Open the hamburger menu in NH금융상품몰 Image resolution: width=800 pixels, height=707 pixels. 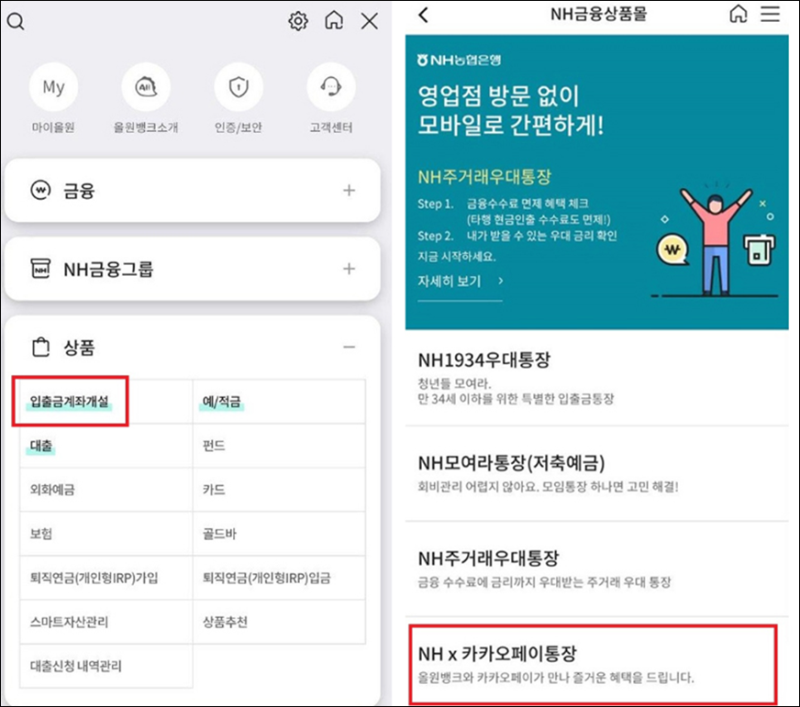click(x=770, y=14)
